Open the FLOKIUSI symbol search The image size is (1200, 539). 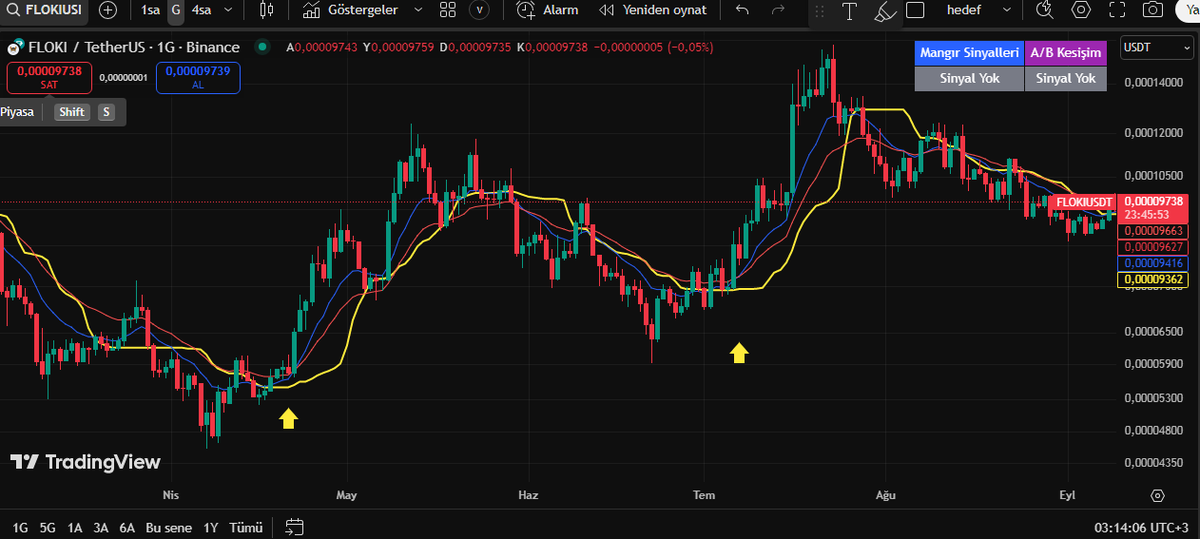click(44, 10)
